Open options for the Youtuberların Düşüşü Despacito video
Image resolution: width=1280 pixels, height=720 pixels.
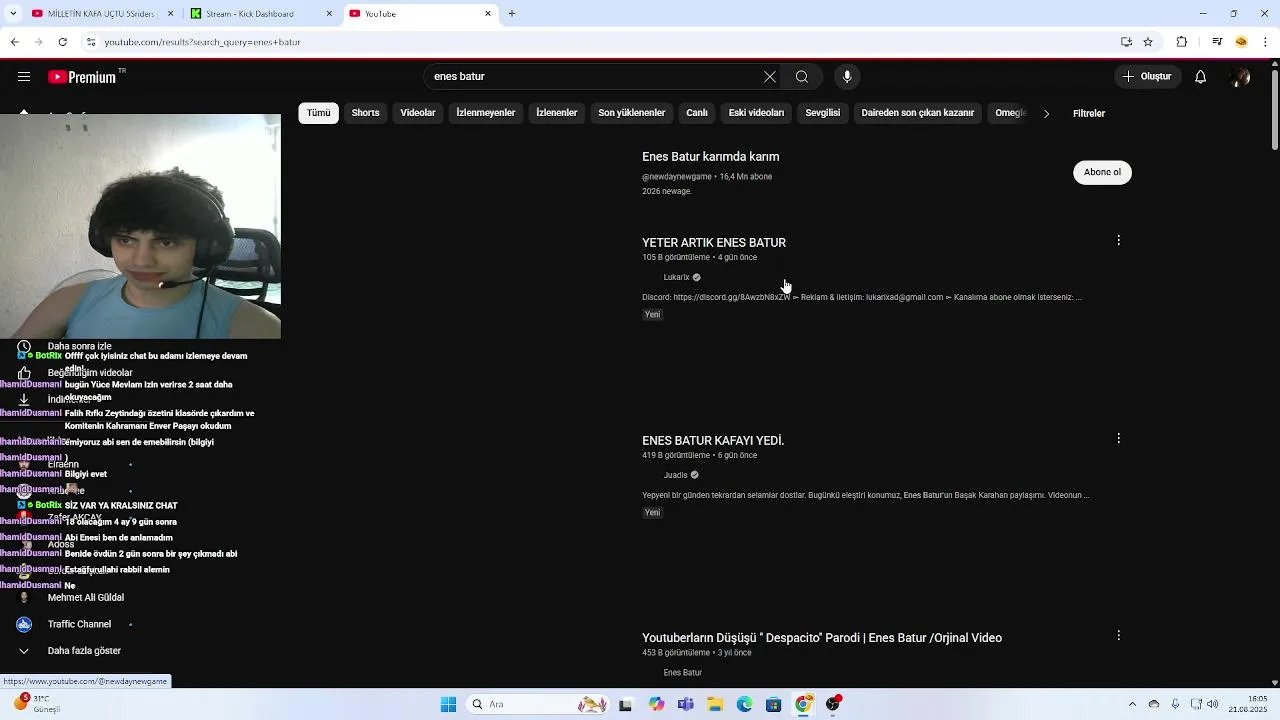point(1118,635)
